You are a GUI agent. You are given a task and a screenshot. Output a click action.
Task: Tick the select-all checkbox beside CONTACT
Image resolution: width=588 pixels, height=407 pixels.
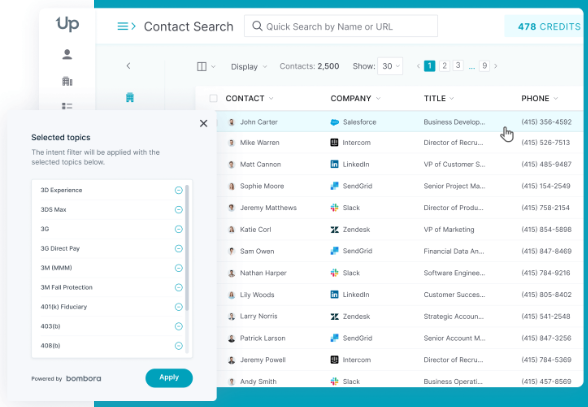213,98
